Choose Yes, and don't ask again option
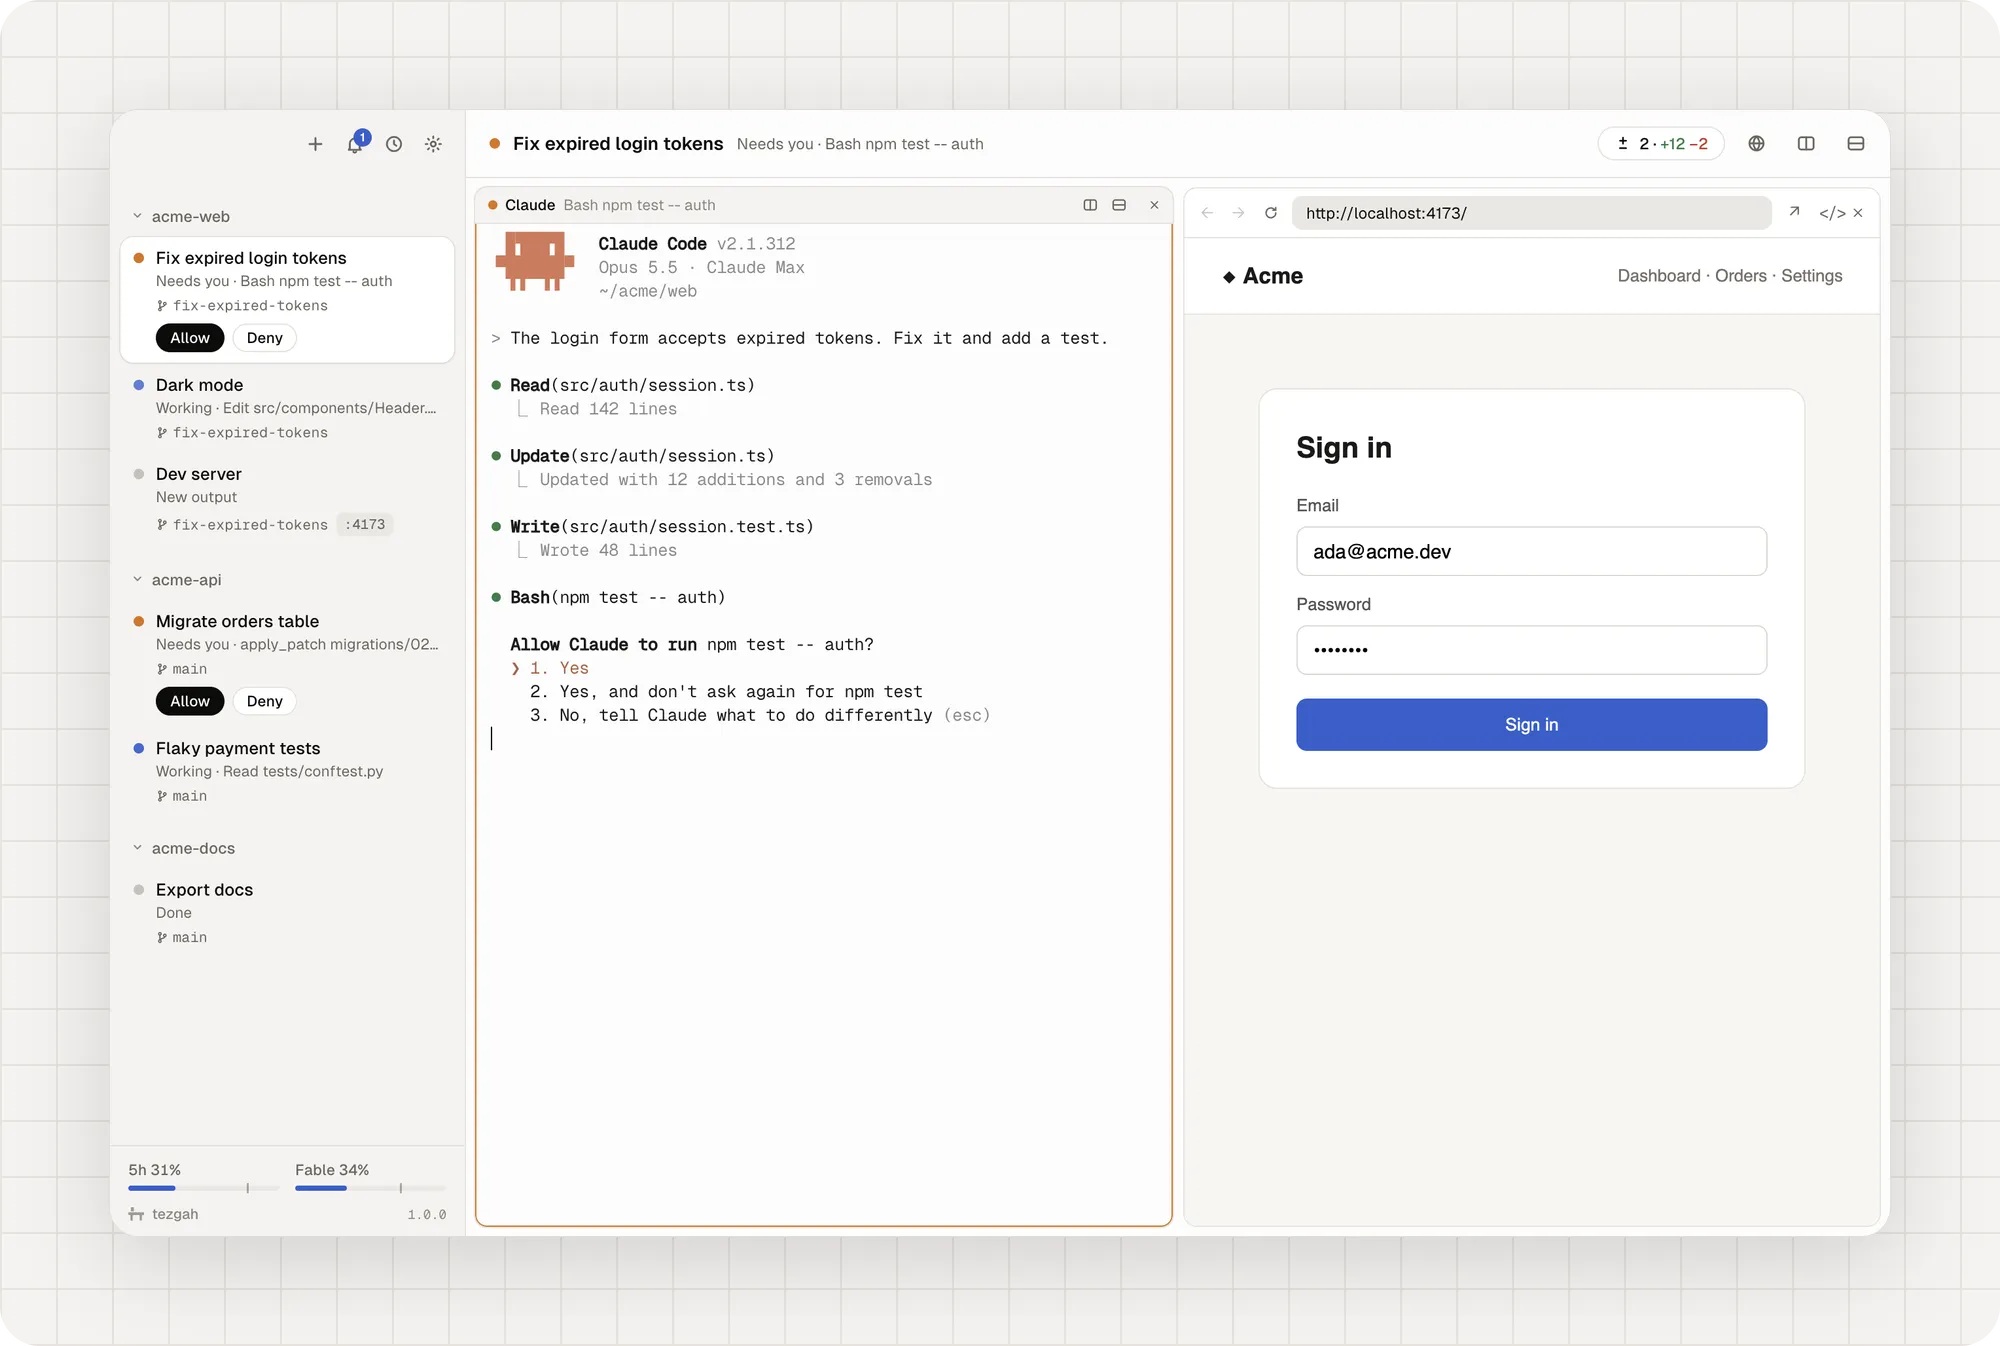2000x1346 pixels. pyautogui.click(x=726, y=692)
